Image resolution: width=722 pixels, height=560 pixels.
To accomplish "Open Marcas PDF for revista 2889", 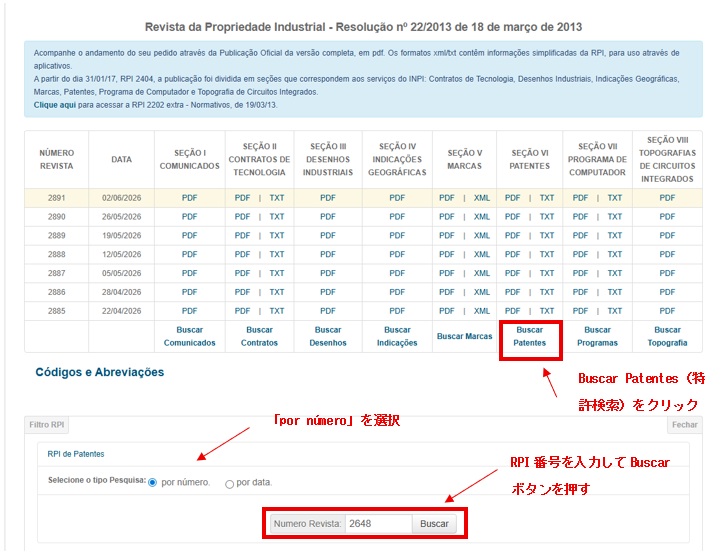I will [447, 236].
